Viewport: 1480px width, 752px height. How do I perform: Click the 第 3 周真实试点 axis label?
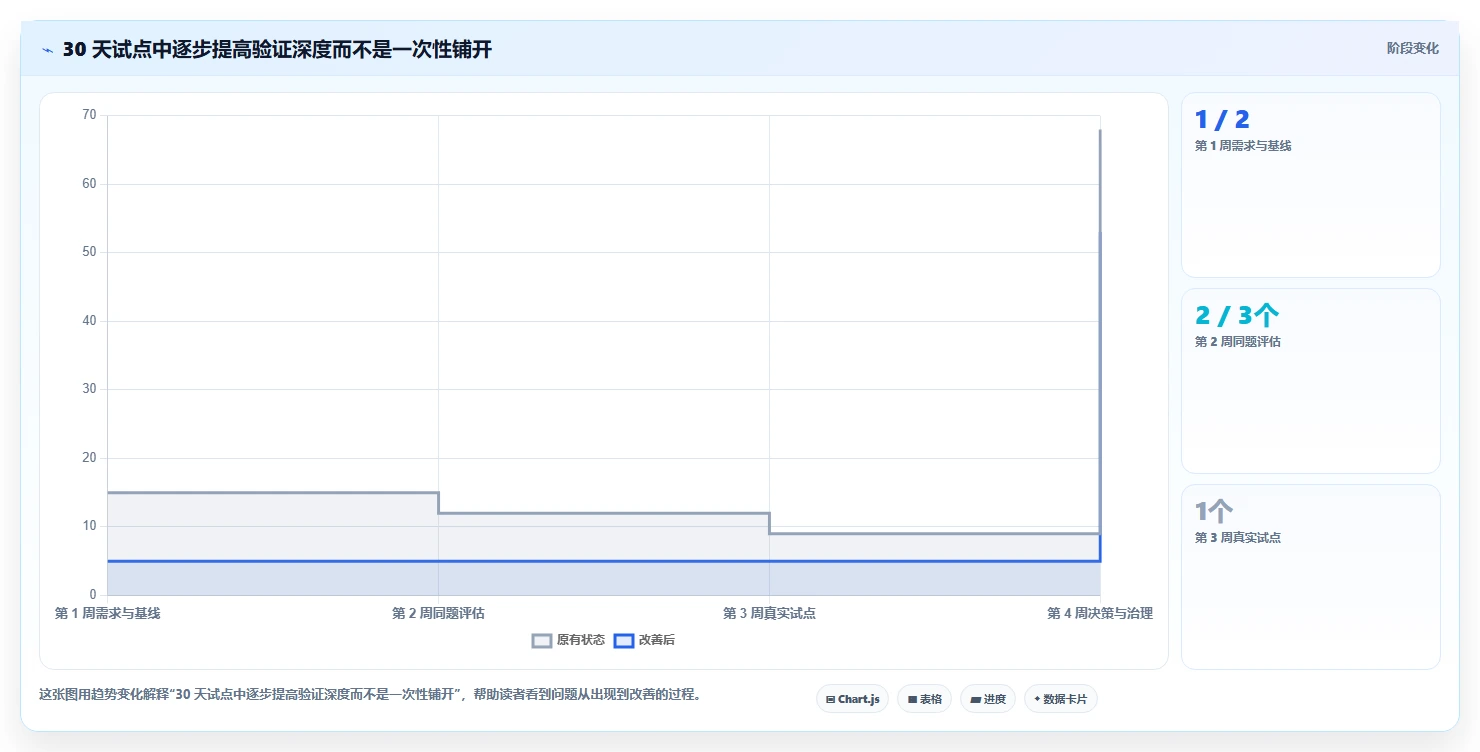(769, 613)
